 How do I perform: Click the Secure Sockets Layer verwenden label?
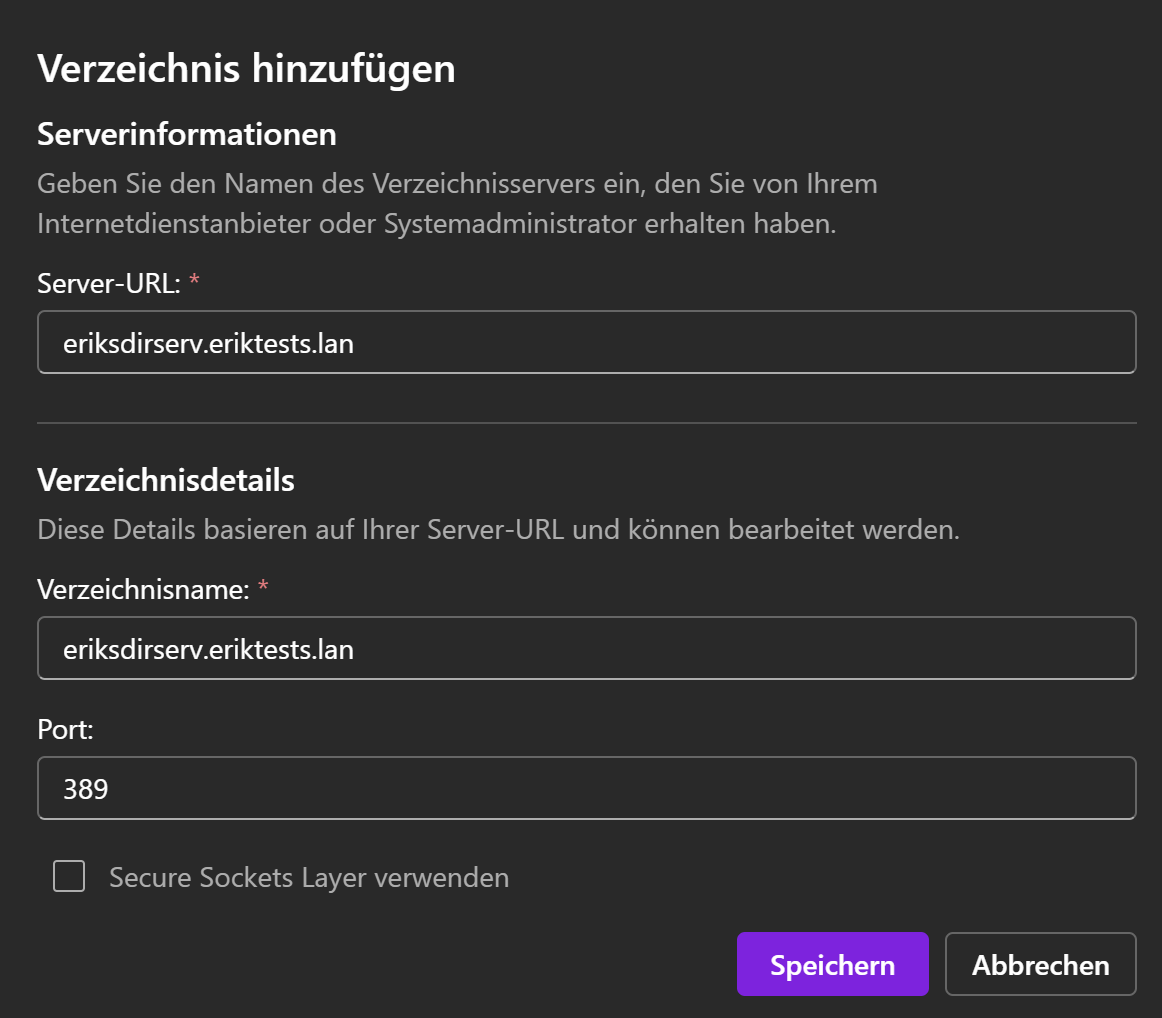309,877
